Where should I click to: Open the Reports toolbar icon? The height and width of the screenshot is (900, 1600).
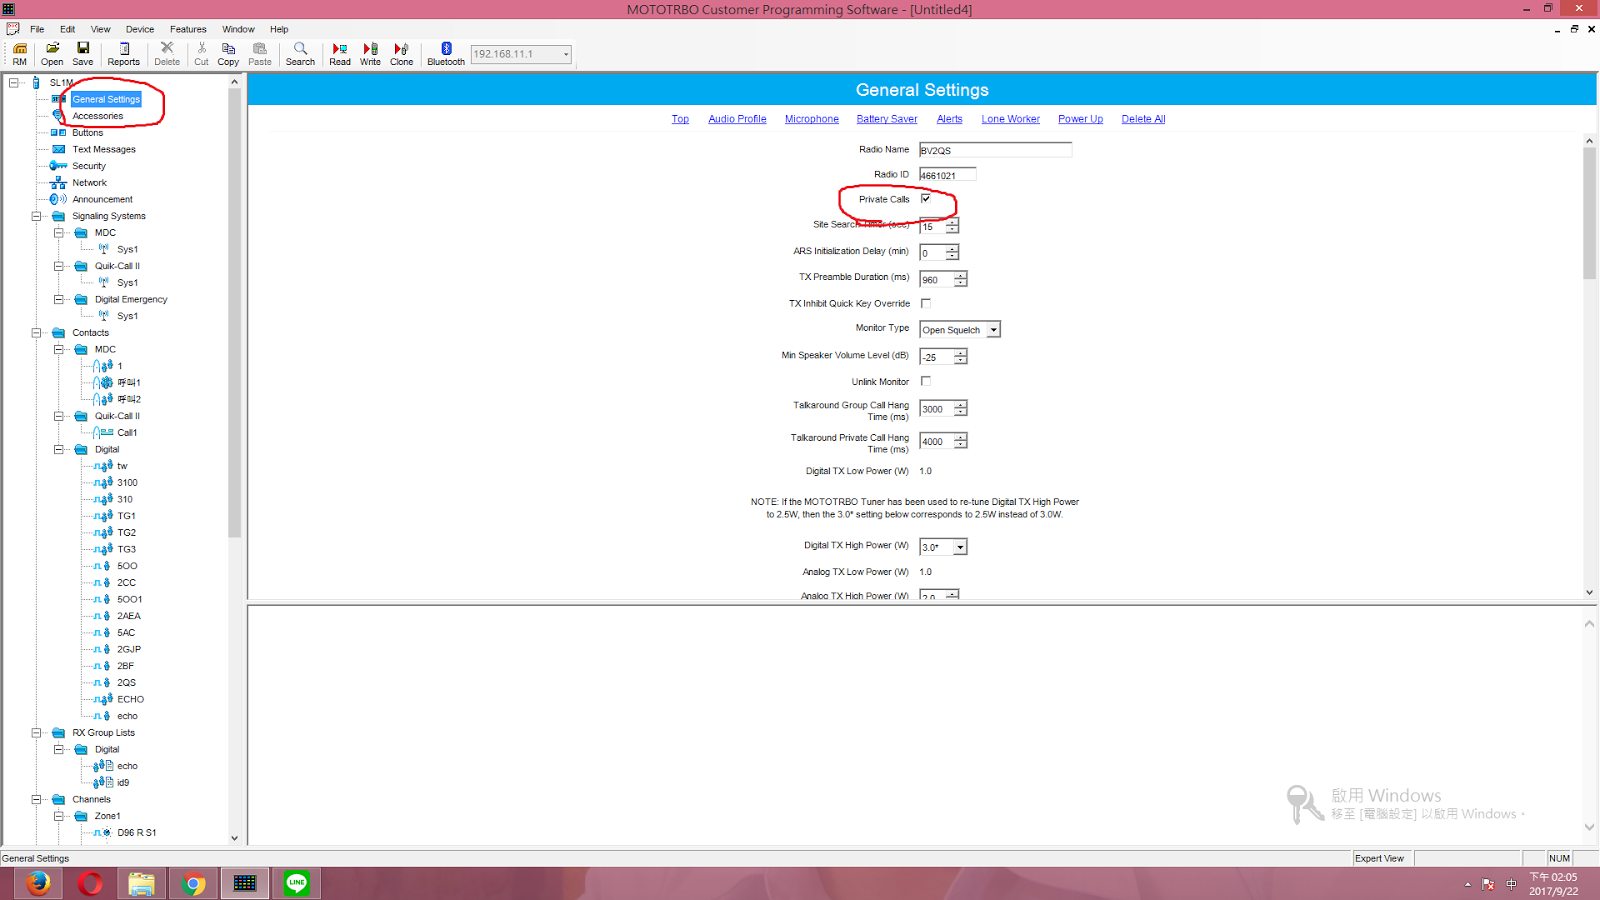124,54
